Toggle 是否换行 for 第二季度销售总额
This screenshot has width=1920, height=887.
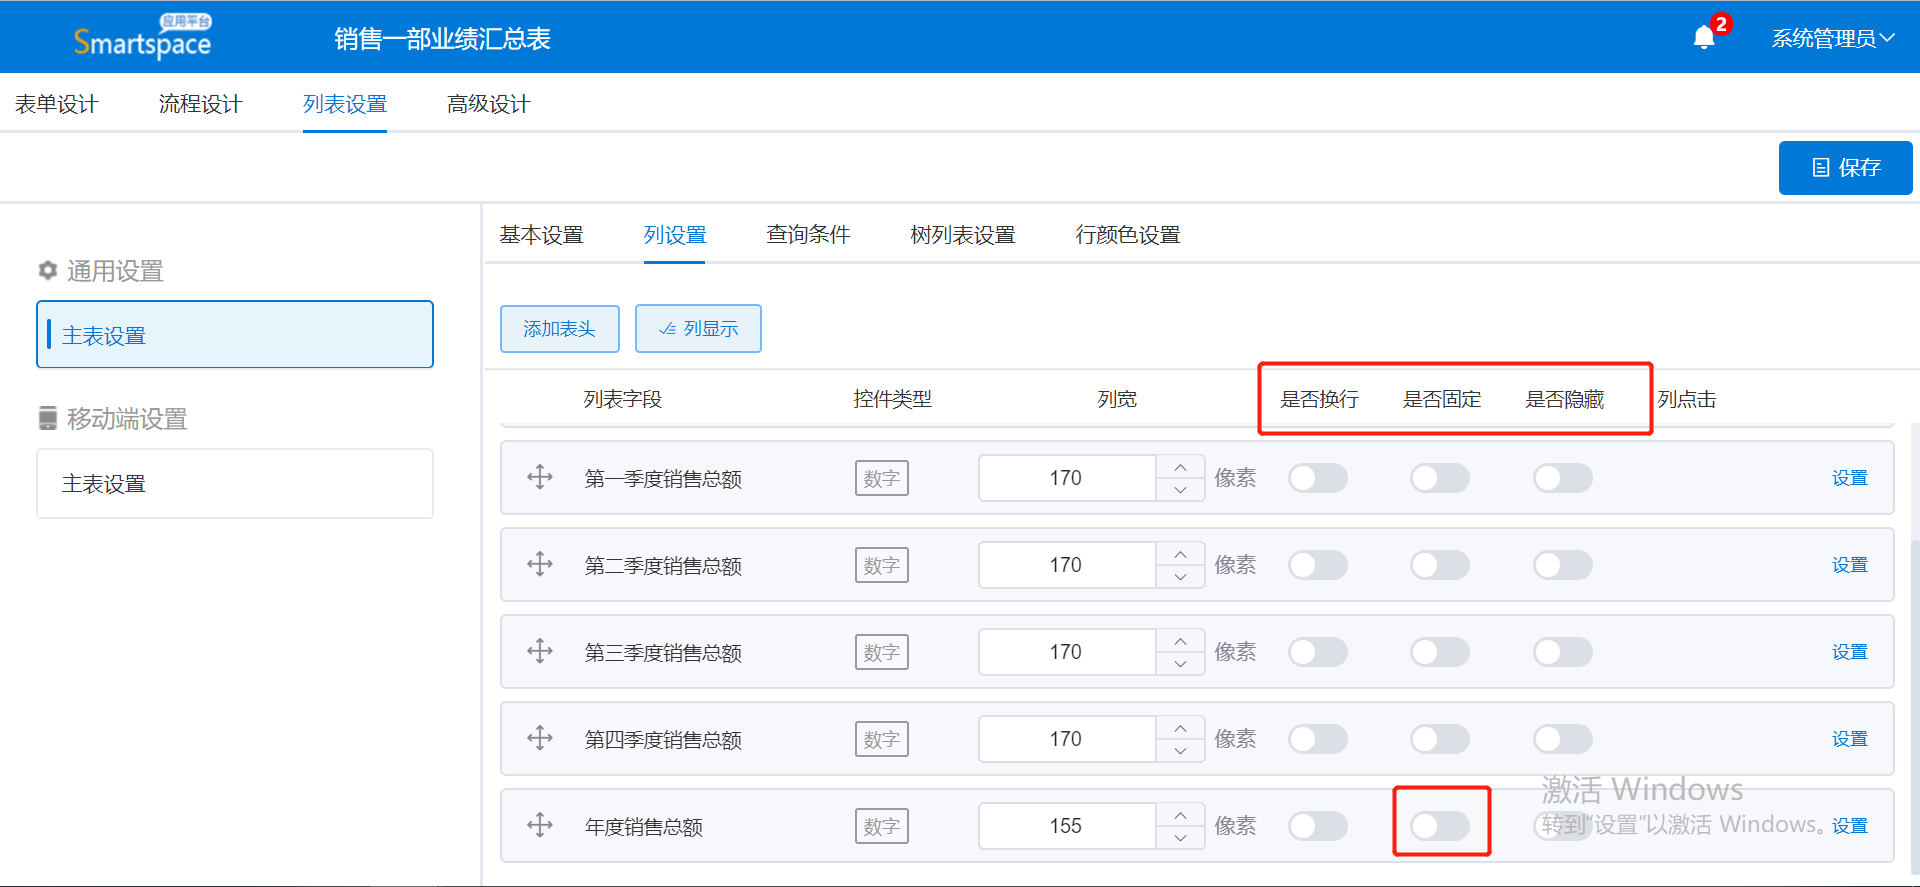pos(1317,565)
